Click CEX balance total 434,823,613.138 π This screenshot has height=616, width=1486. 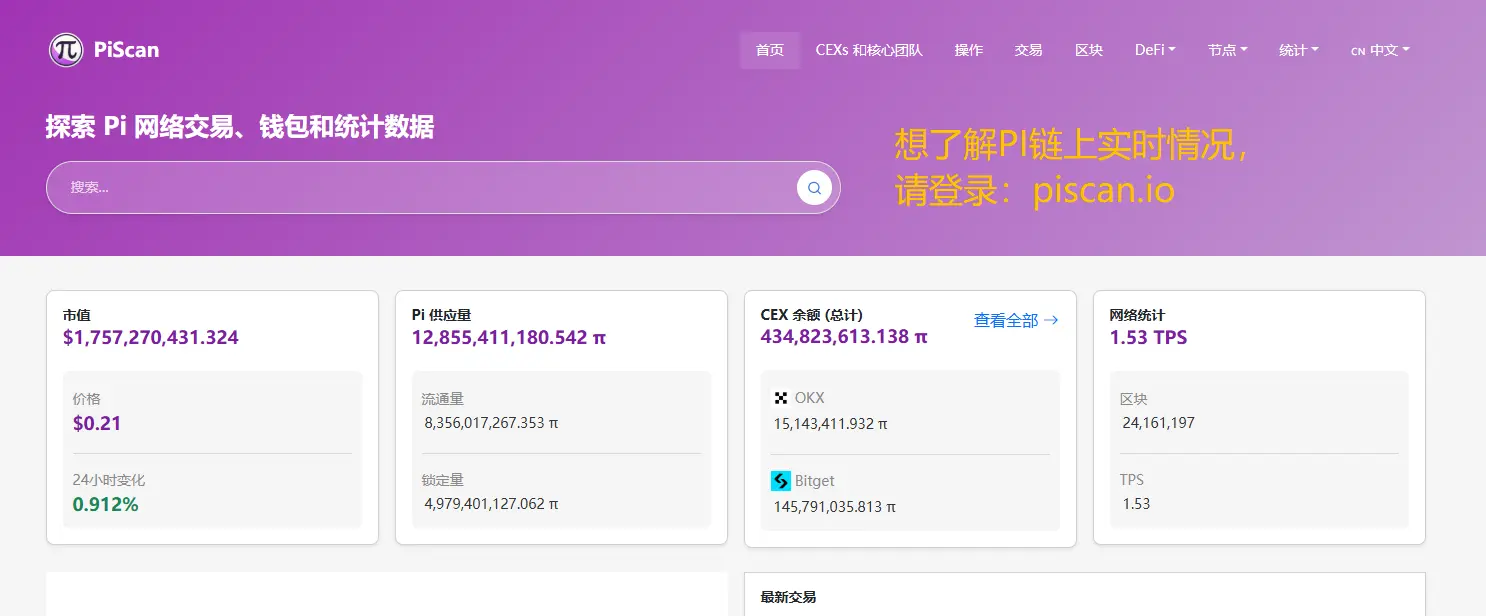pyautogui.click(x=844, y=337)
